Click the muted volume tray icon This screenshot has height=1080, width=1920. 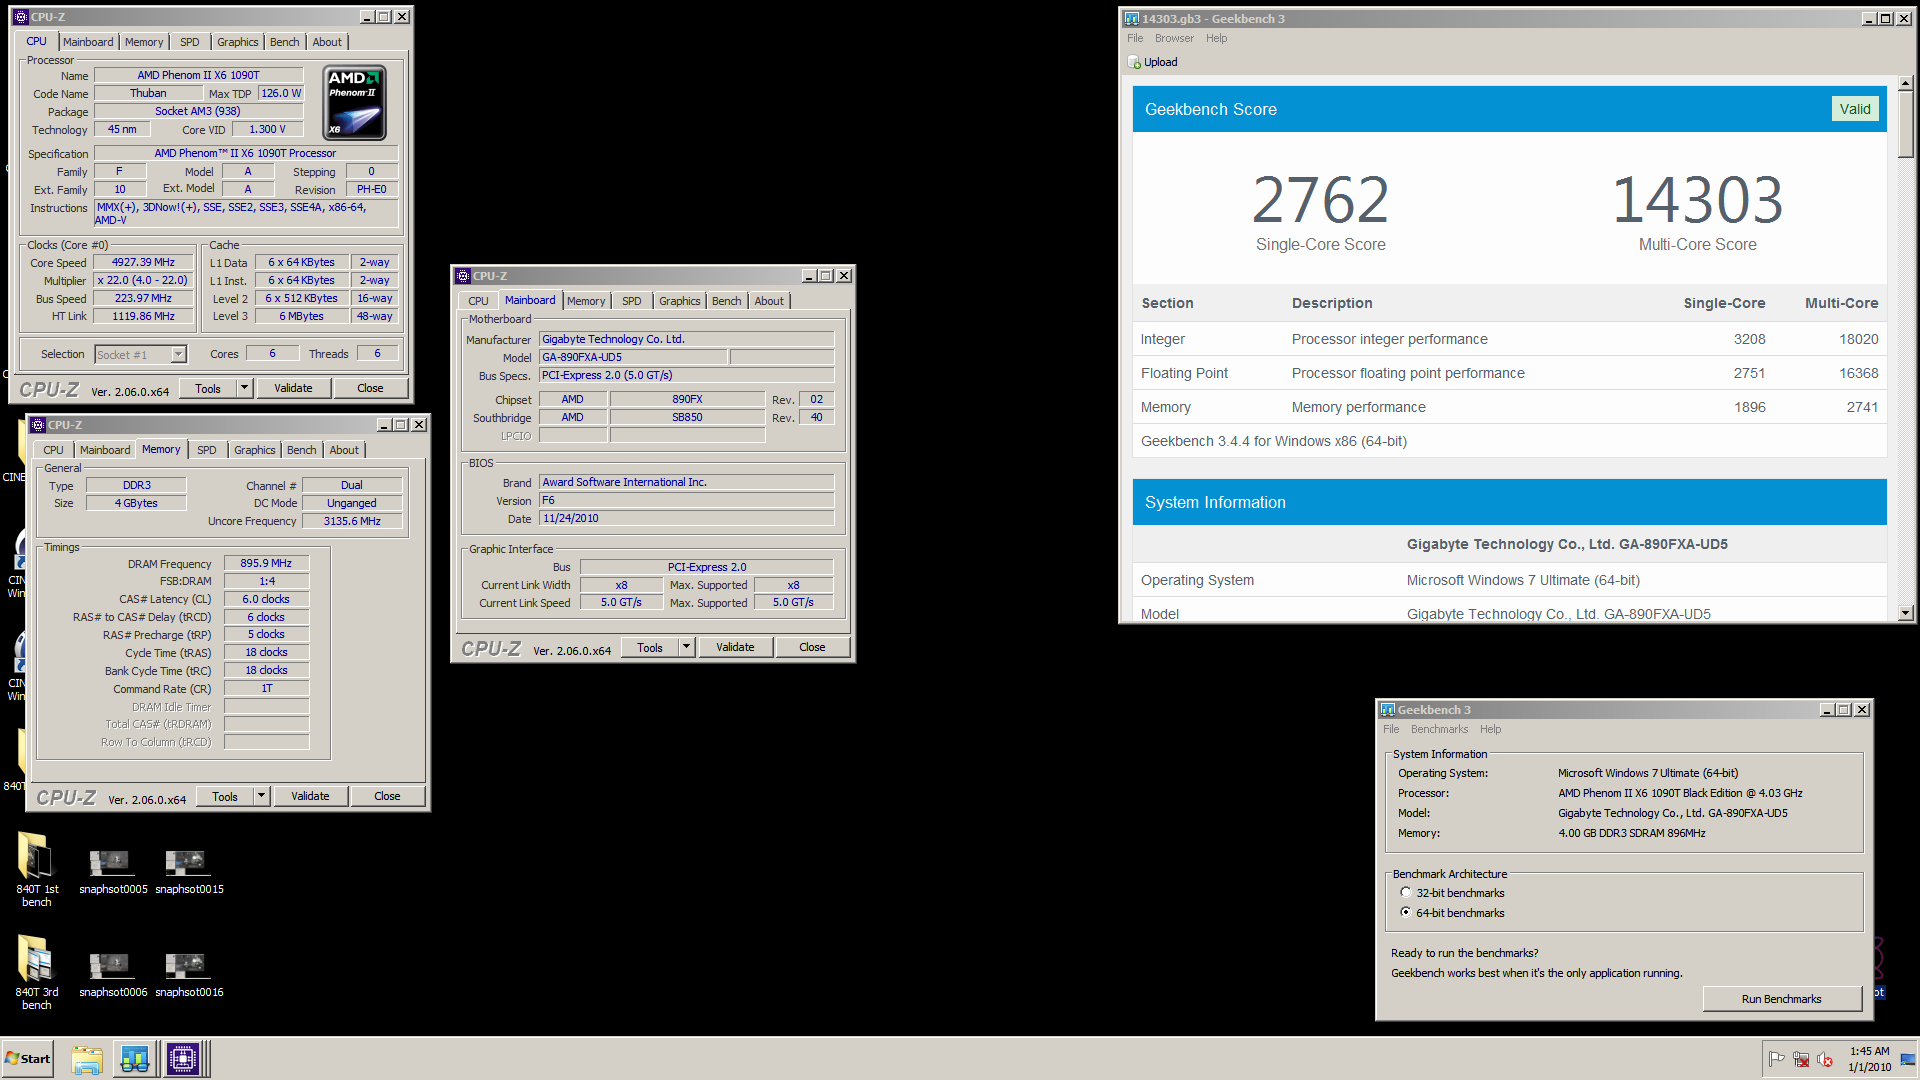(x=1825, y=1059)
